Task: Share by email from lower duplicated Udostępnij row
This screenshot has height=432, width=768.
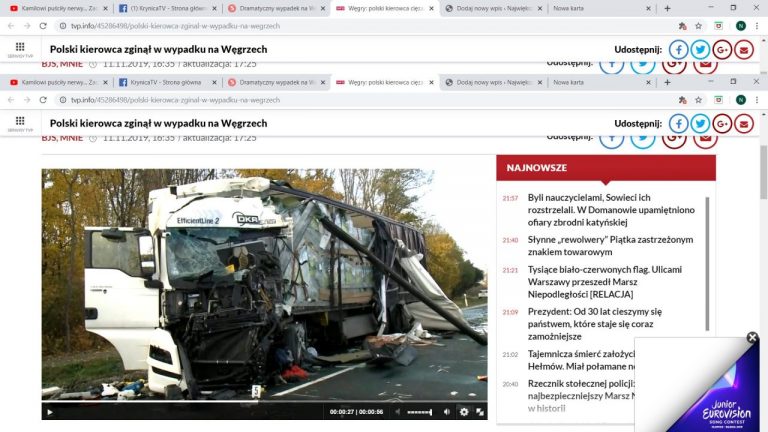Action: click(x=744, y=123)
